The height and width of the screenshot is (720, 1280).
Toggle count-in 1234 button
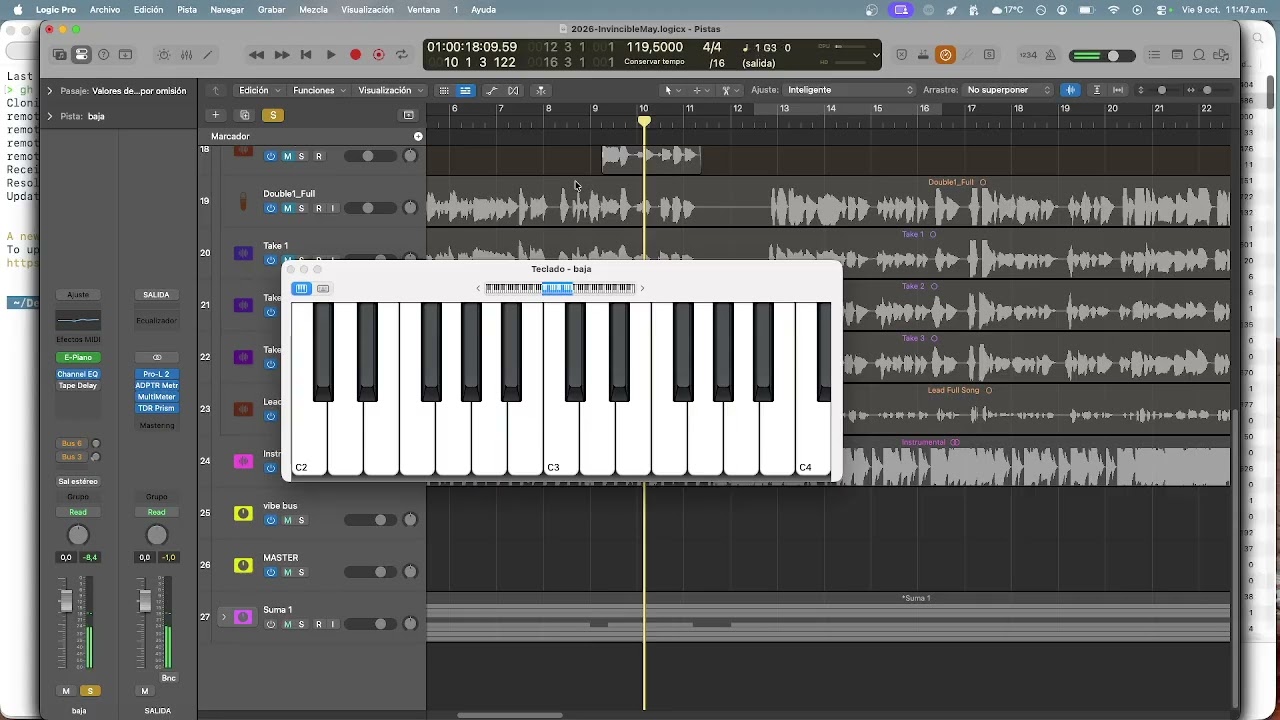point(1028,55)
